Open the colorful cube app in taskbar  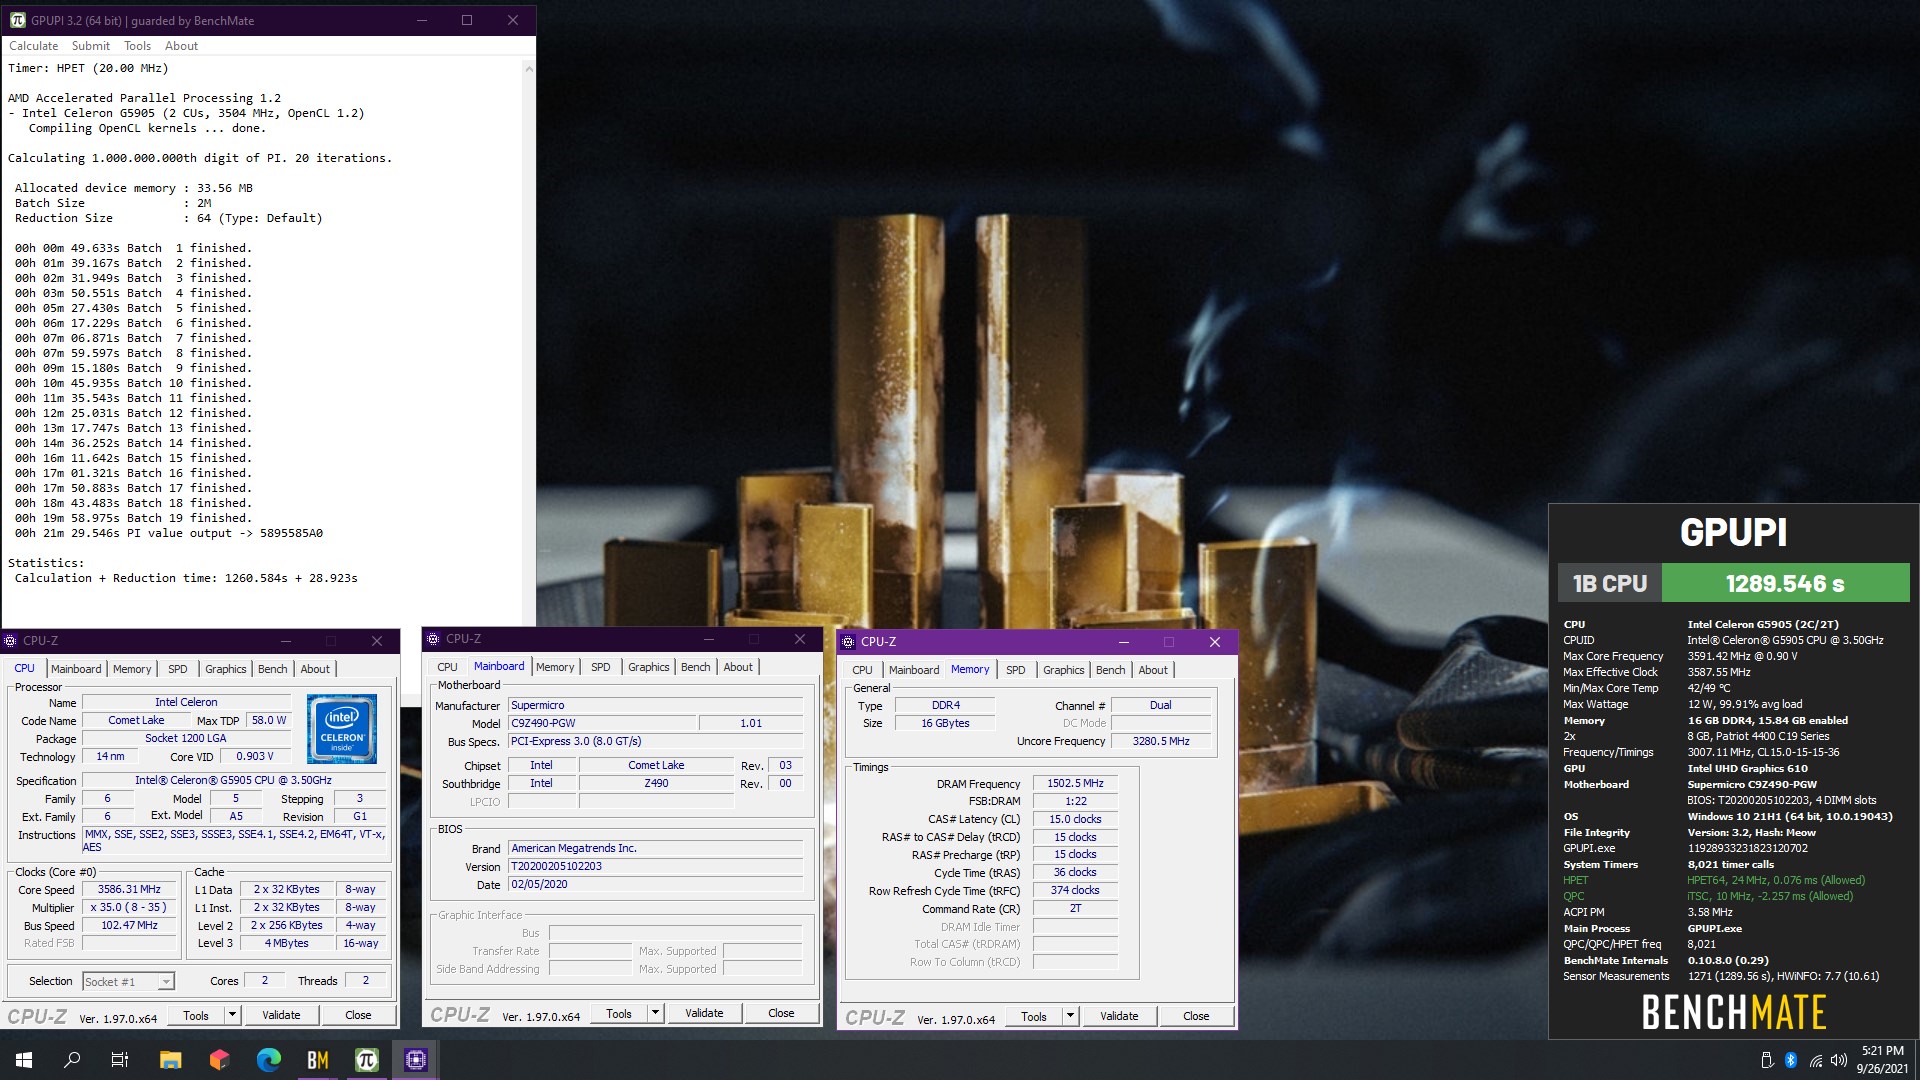pyautogui.click(x=219, y=1060)
